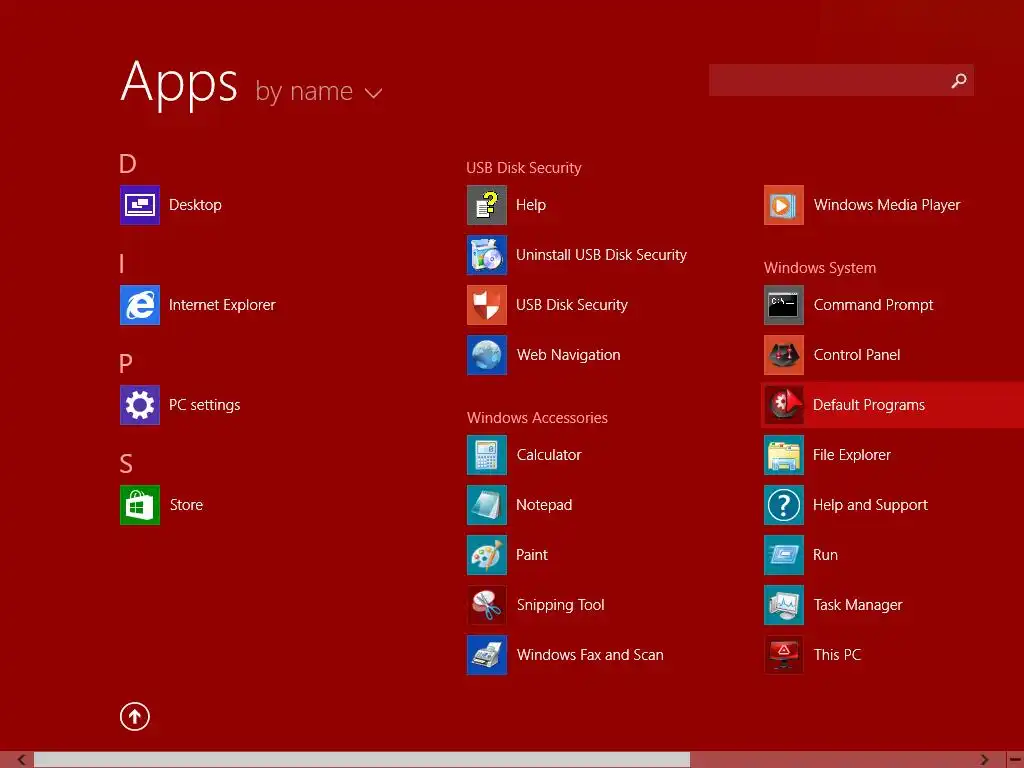Click the 'Web Navigation' label text
The image size is (1024, 768).
pos(568,355)
